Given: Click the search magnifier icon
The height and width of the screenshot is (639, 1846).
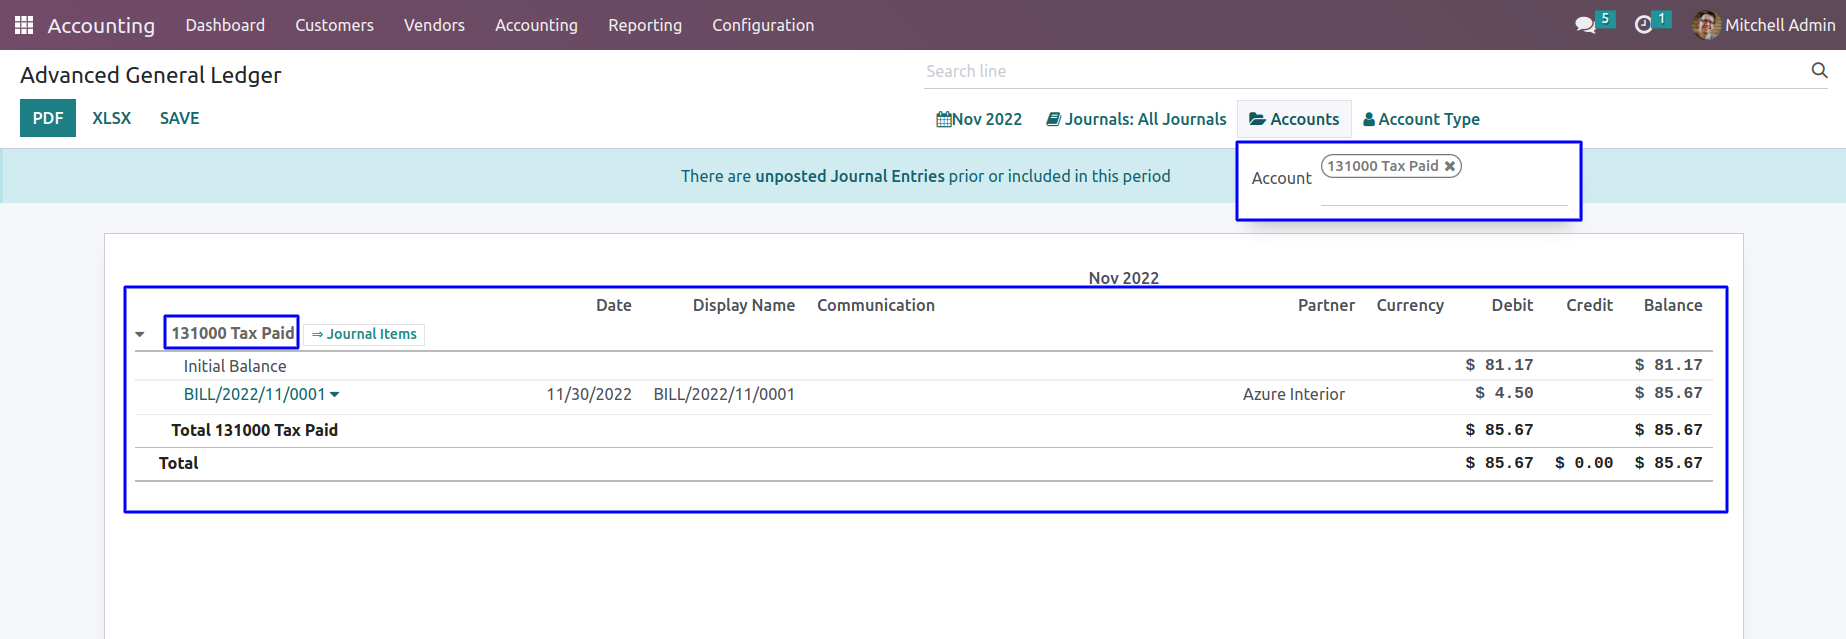Looking at the screenshot, I should 1819,70.
